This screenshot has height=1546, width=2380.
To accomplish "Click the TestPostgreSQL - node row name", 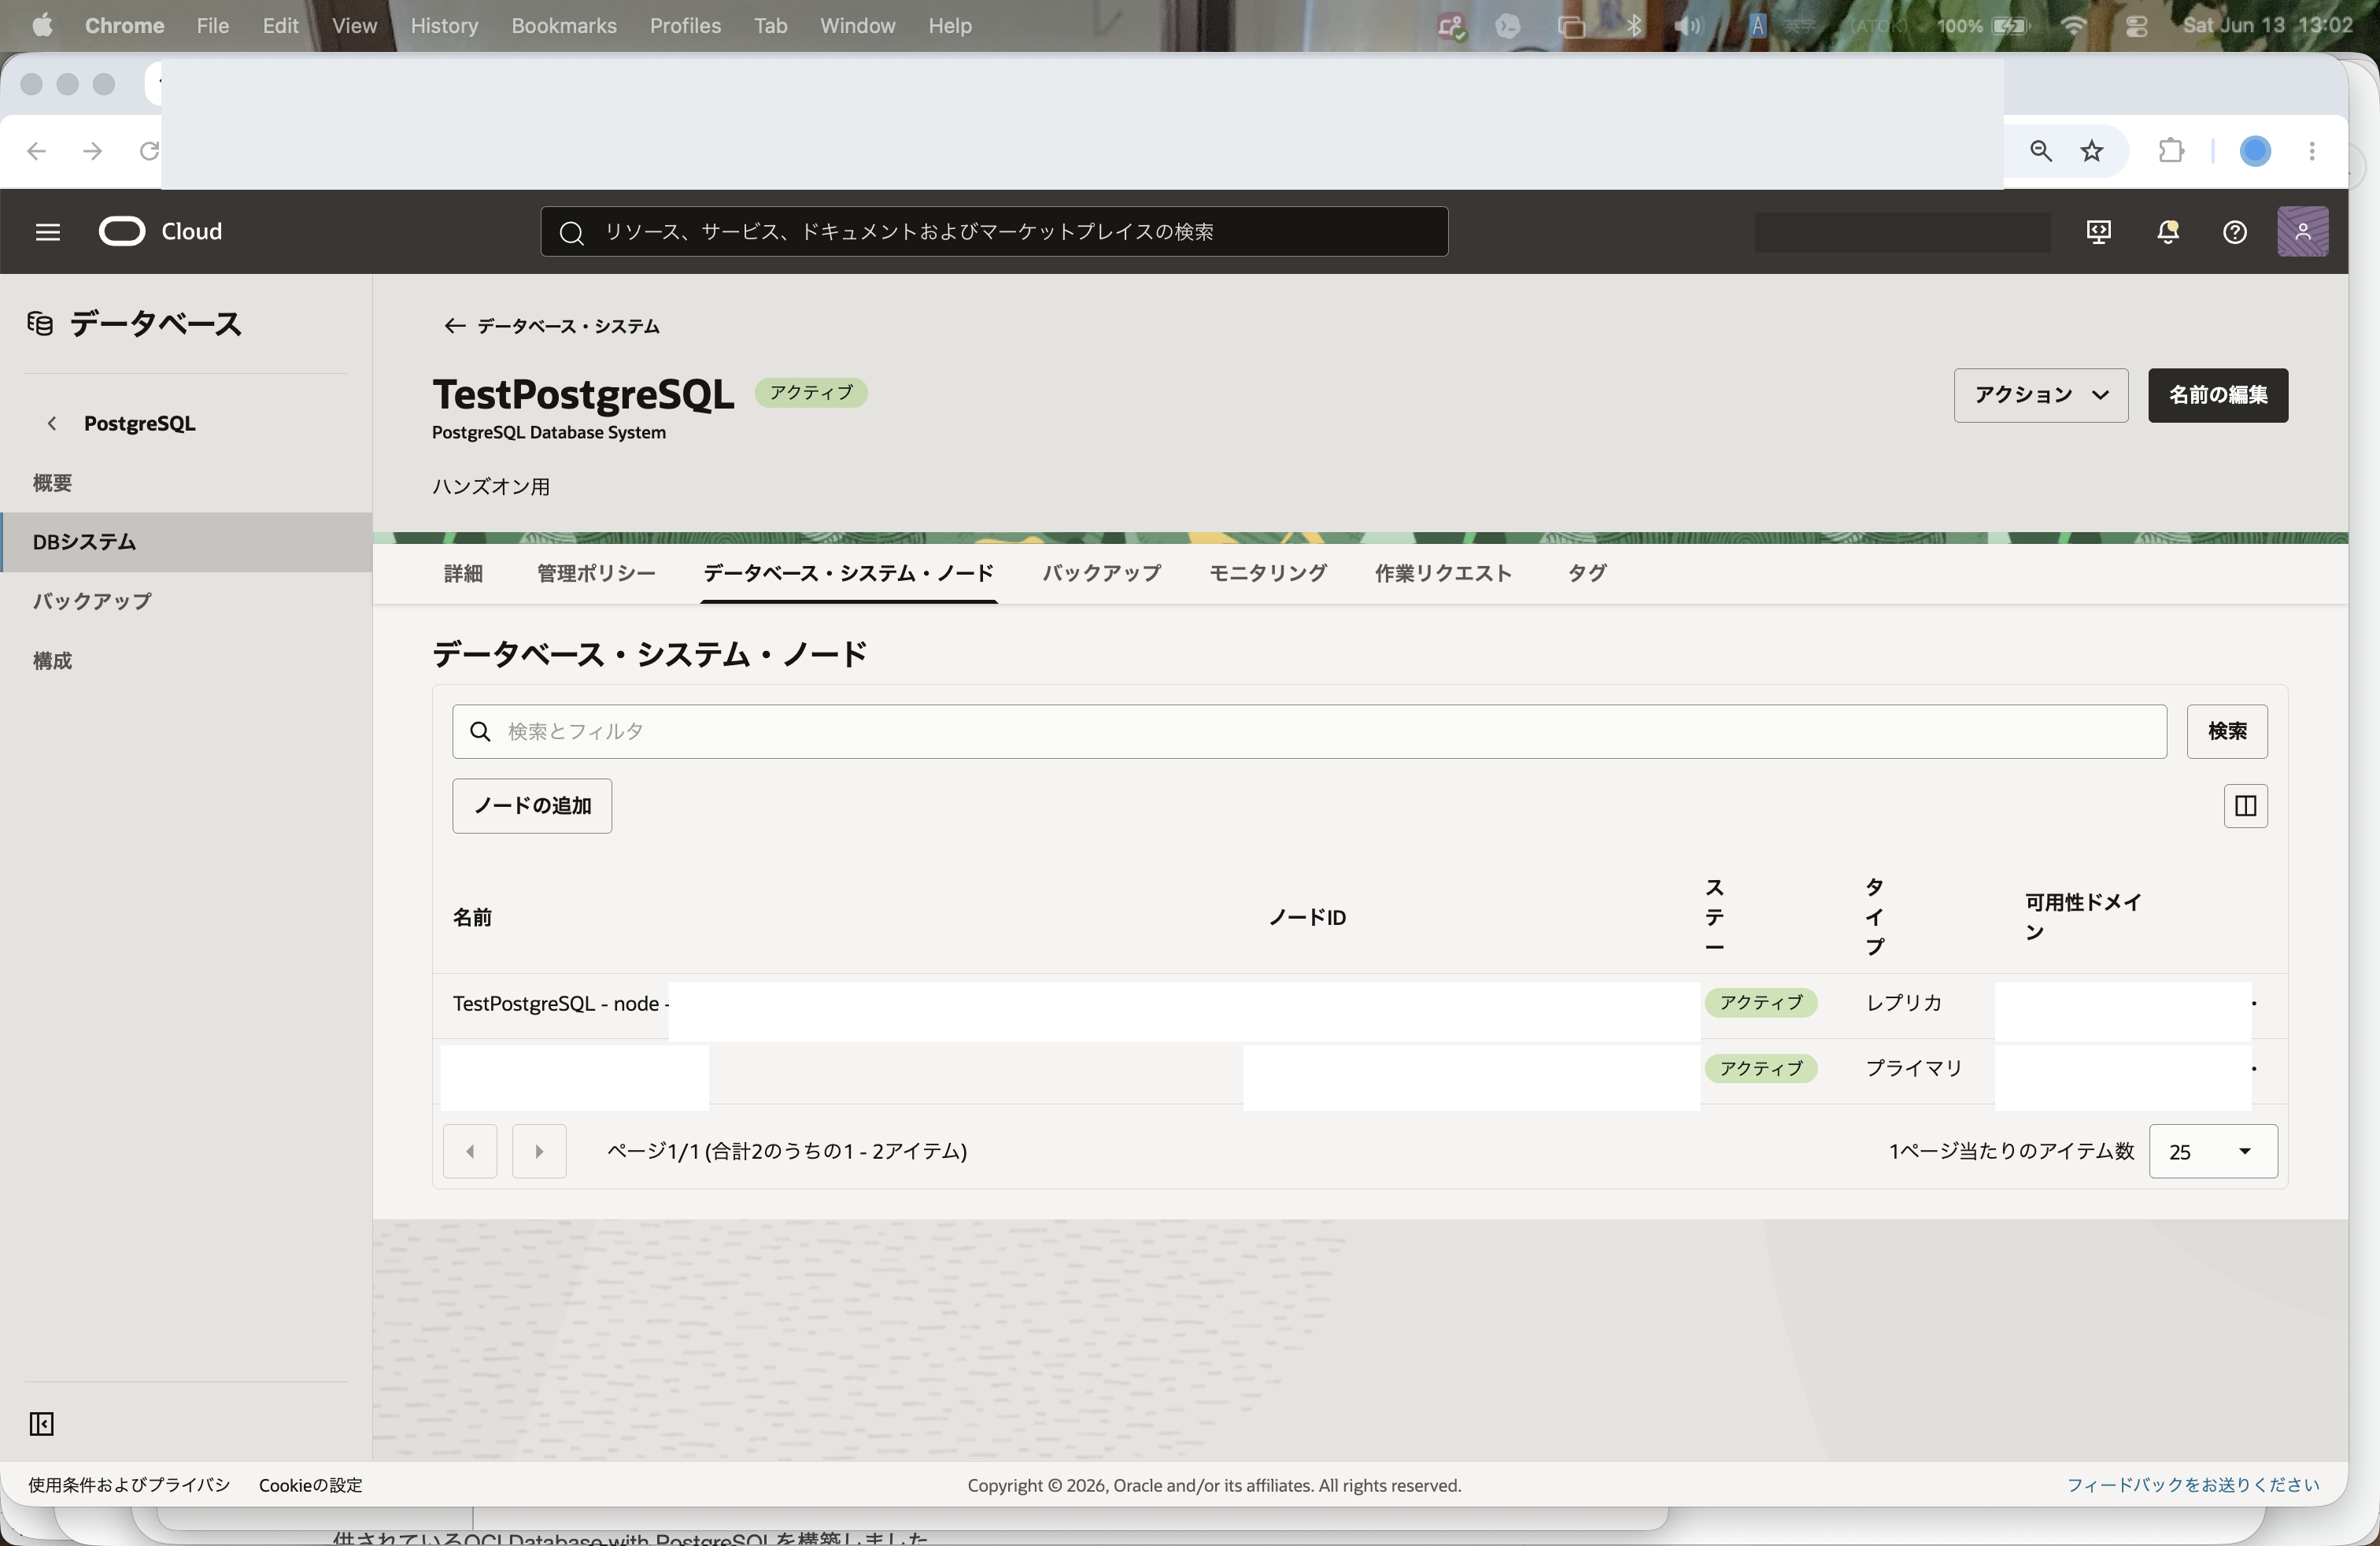I will [560, 1003].
